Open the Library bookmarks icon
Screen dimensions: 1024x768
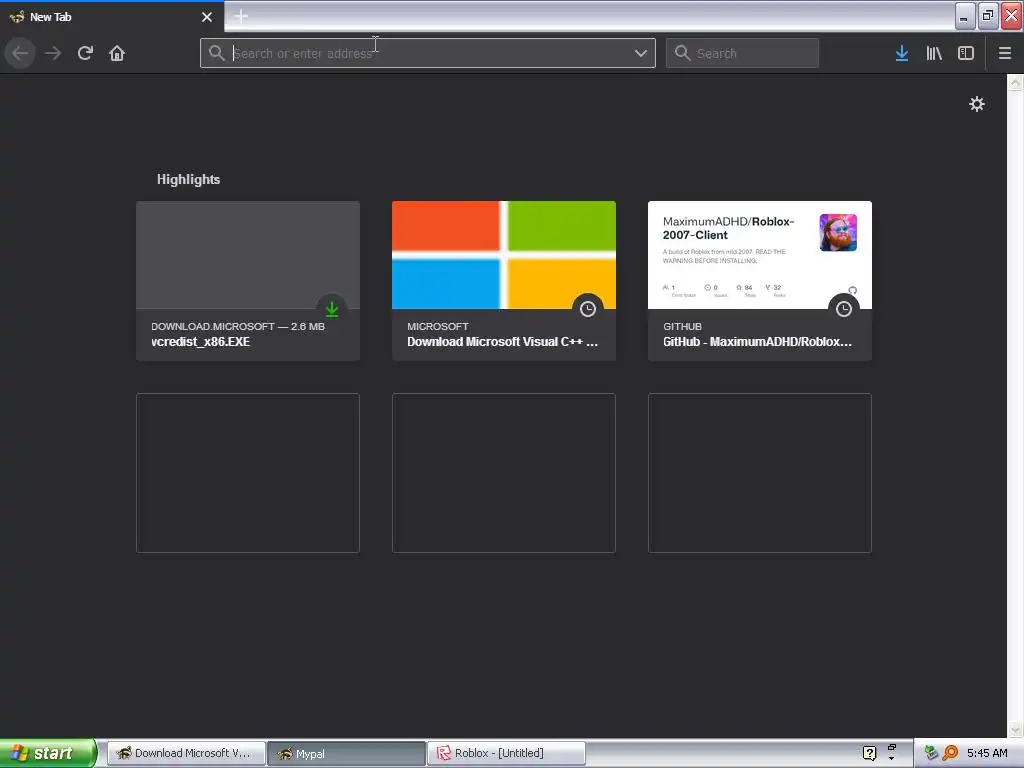click(x=934, y=53)
